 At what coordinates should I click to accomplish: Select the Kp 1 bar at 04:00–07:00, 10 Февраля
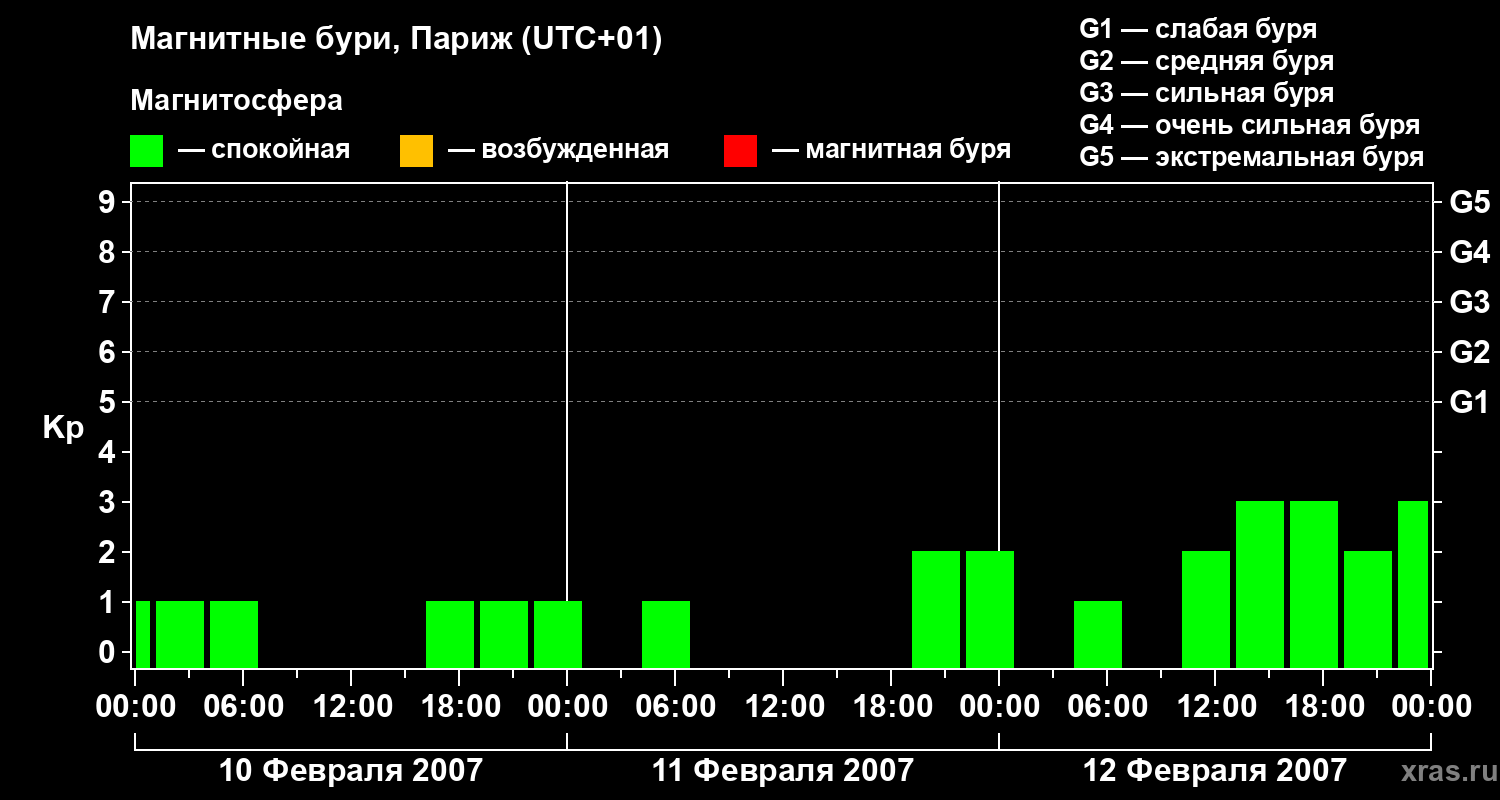[x=234, y=634]
